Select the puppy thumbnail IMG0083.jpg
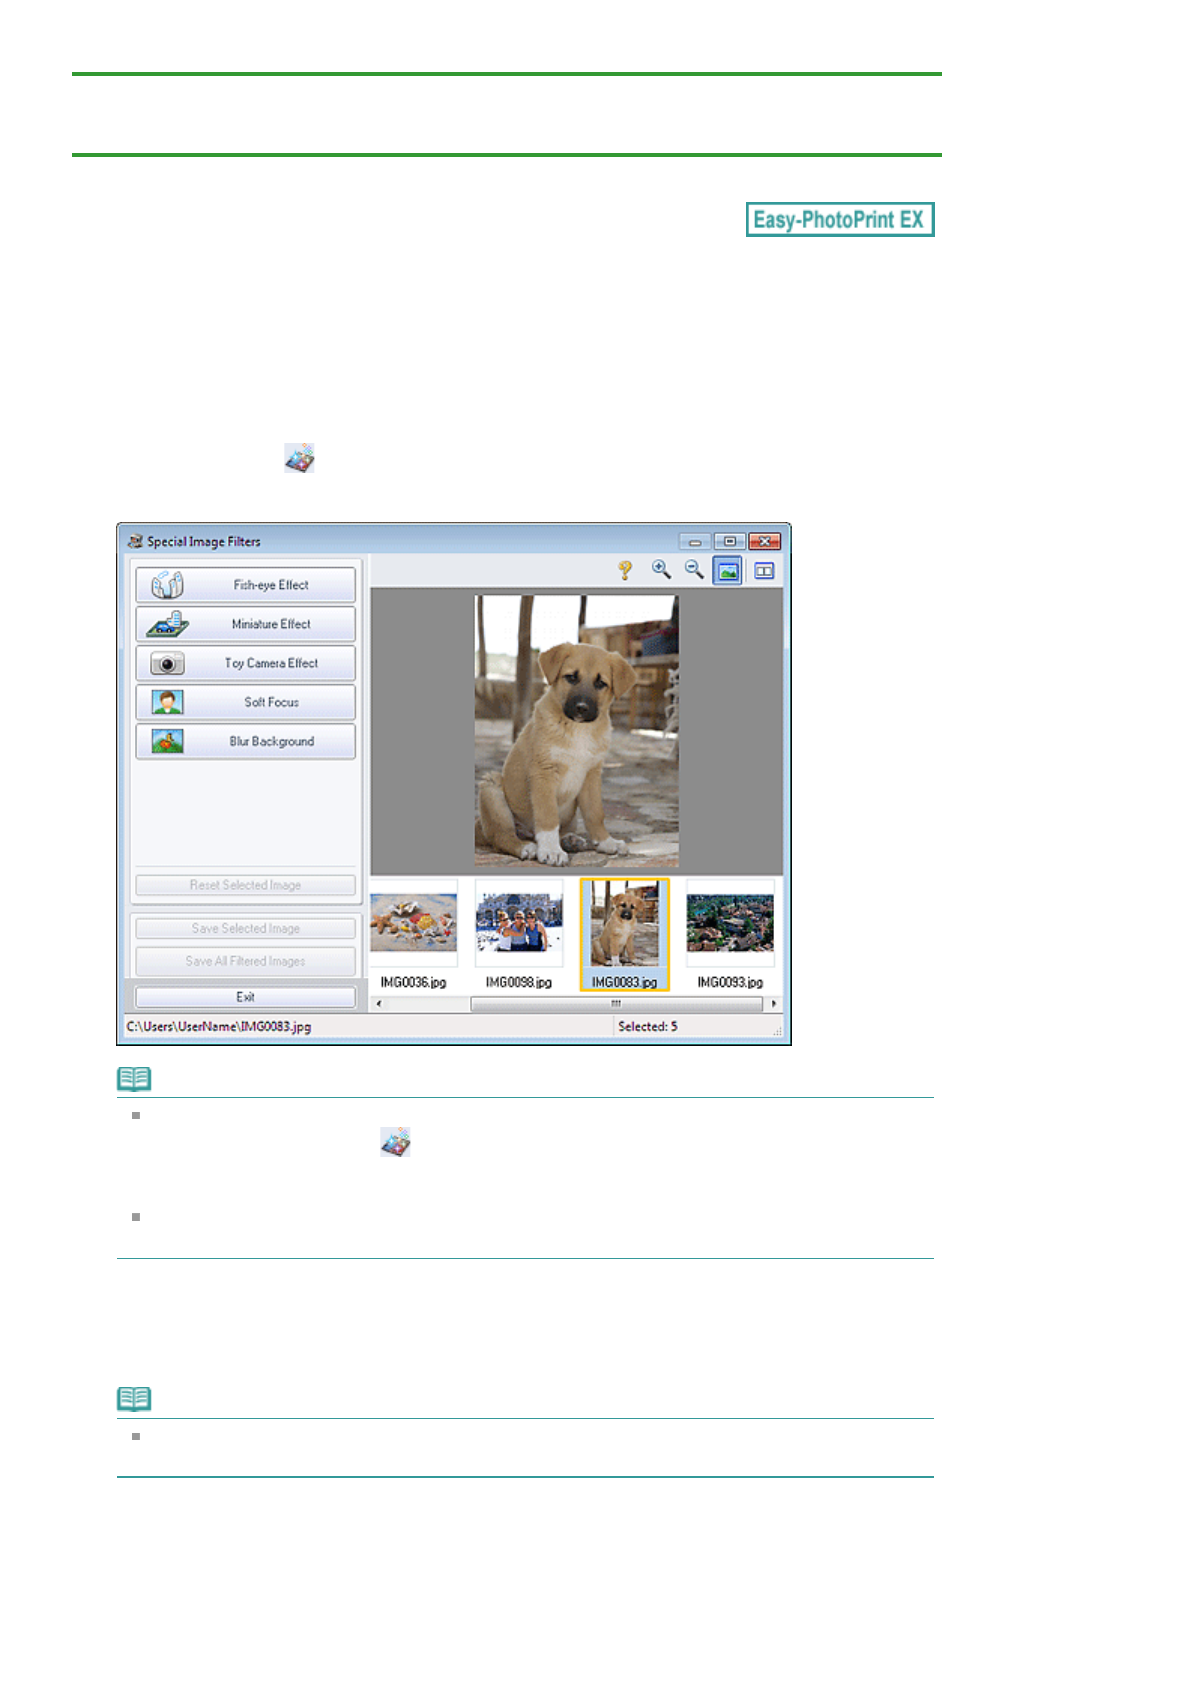 pyautogui.click(x=624, y=935)
